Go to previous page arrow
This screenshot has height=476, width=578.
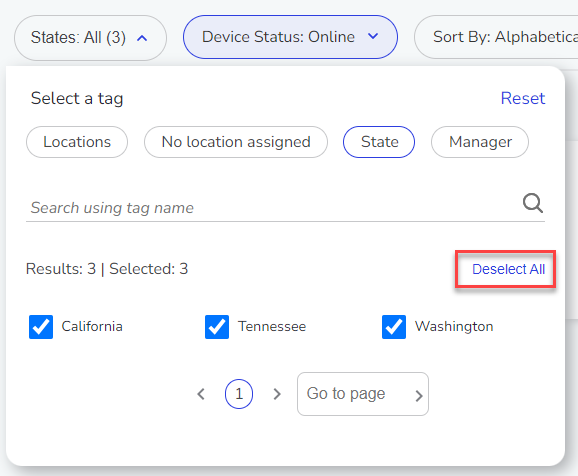(x=201, y=394)
